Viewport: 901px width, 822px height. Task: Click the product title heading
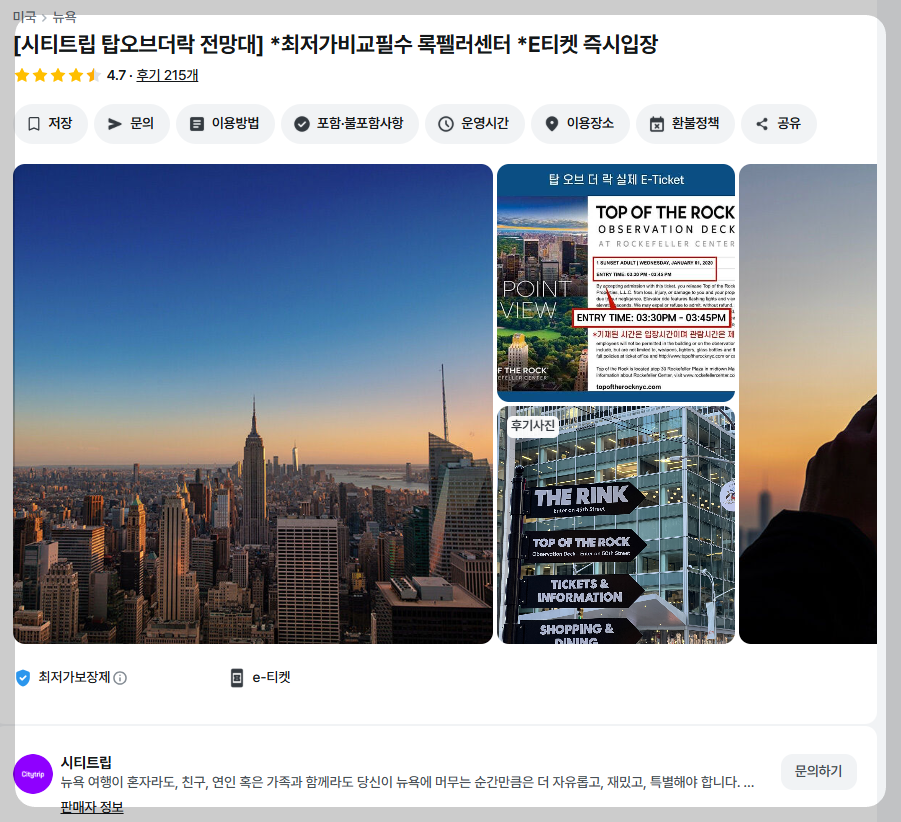coord(336,44)
